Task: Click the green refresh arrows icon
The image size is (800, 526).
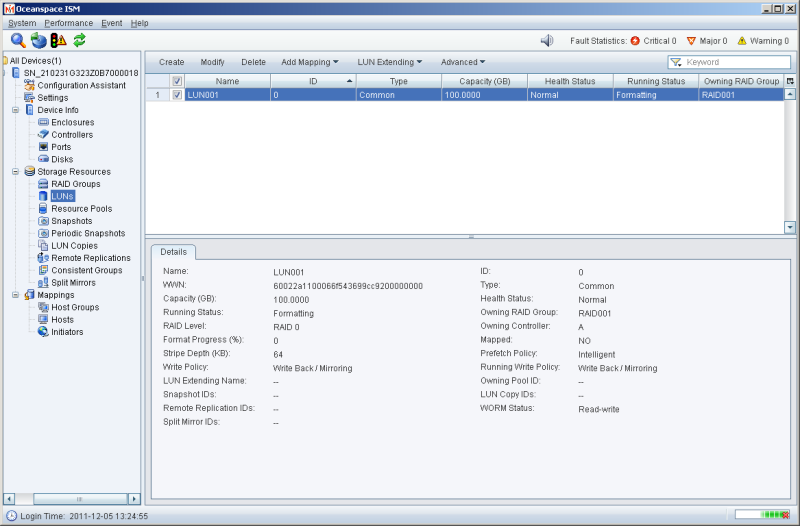Action: (x=79, y=40)
